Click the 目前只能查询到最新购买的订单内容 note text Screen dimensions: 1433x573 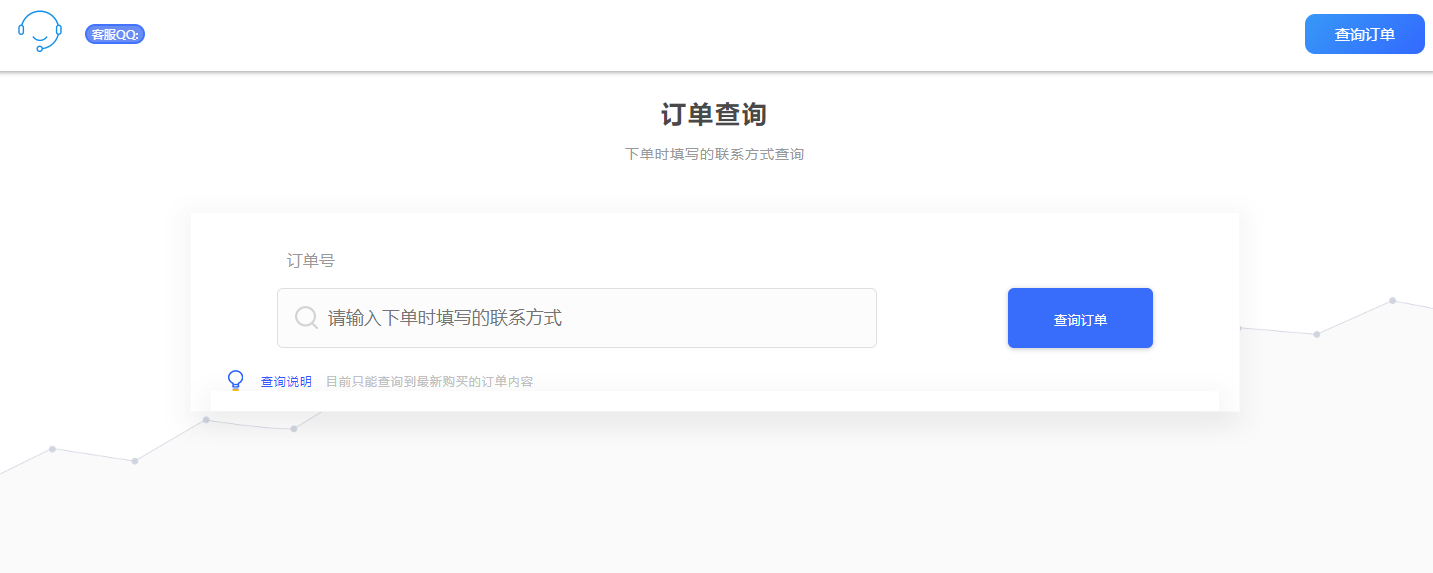[429, 382]
